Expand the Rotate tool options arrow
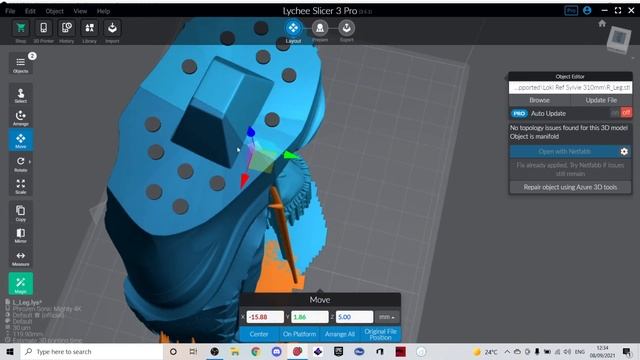Viewport: 640px width, 360px height. tap(30, 162)
